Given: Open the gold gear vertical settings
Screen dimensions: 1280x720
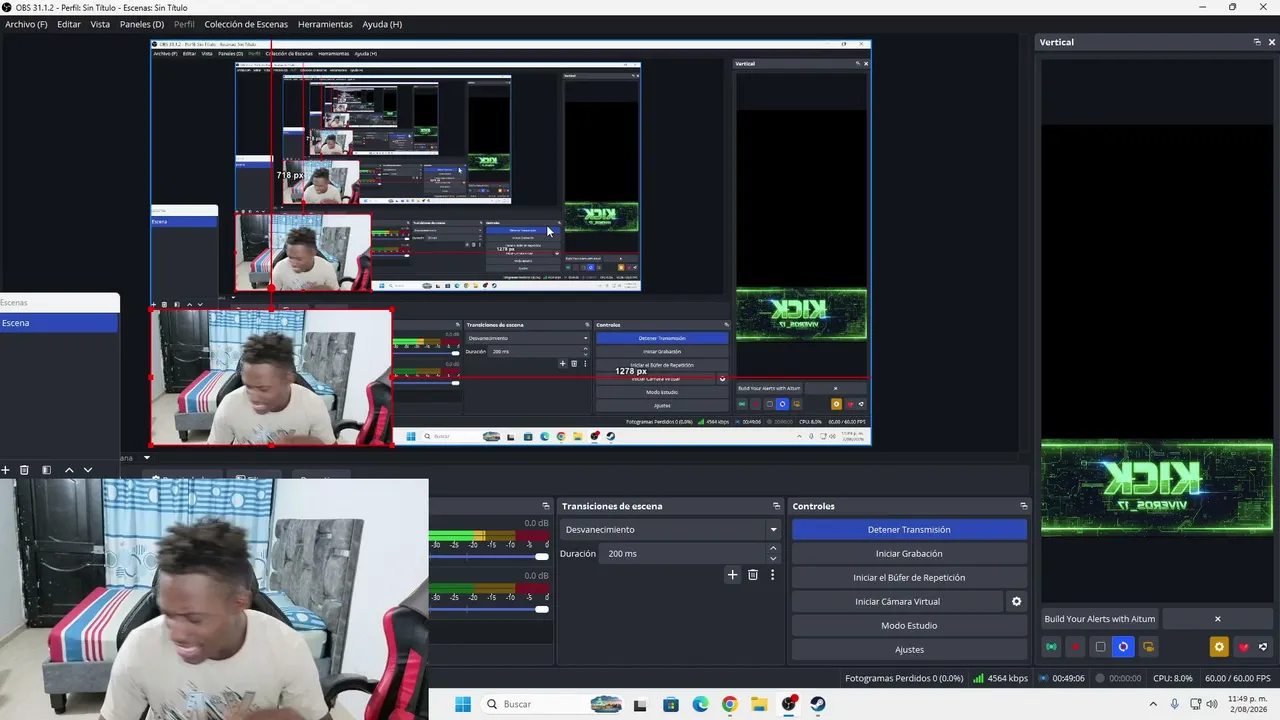Looking at the screenshot, I should pos(1219,647).
